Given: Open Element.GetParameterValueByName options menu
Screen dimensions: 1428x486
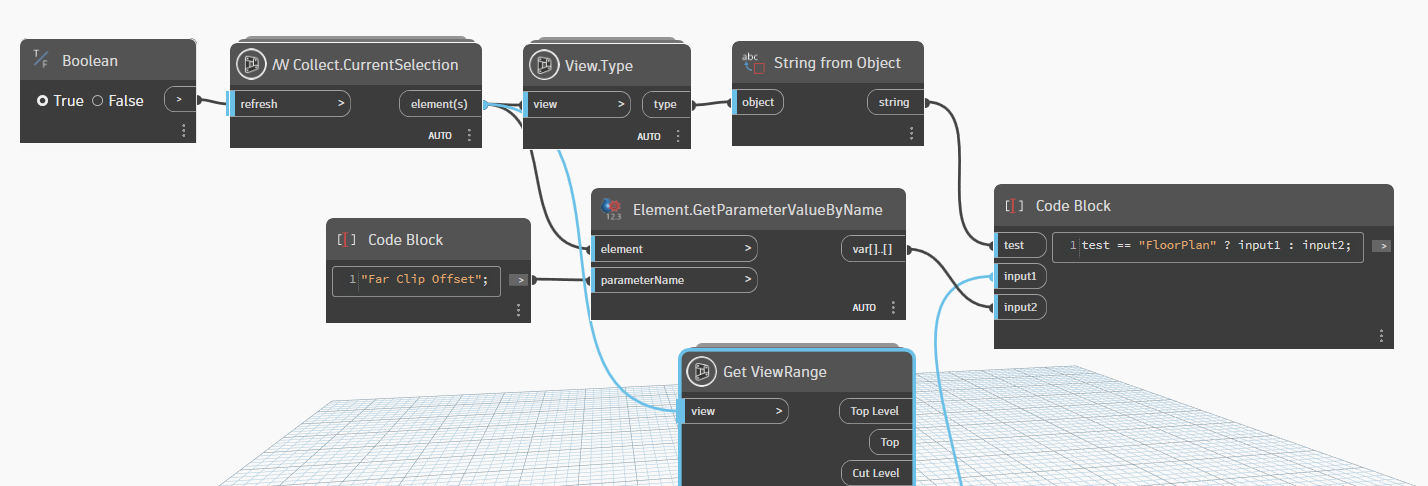Looking at the screenshot, I should (x=893, y=308).
